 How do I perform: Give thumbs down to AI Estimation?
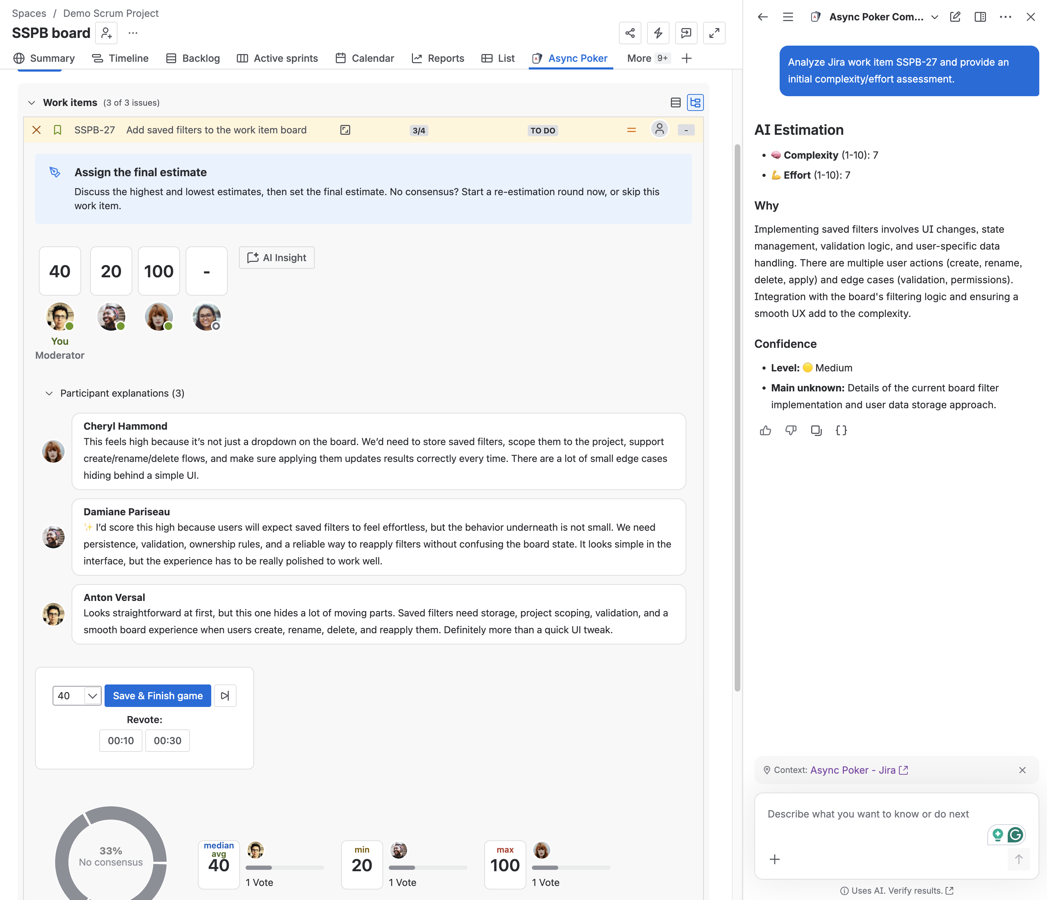tap(790, 430)
